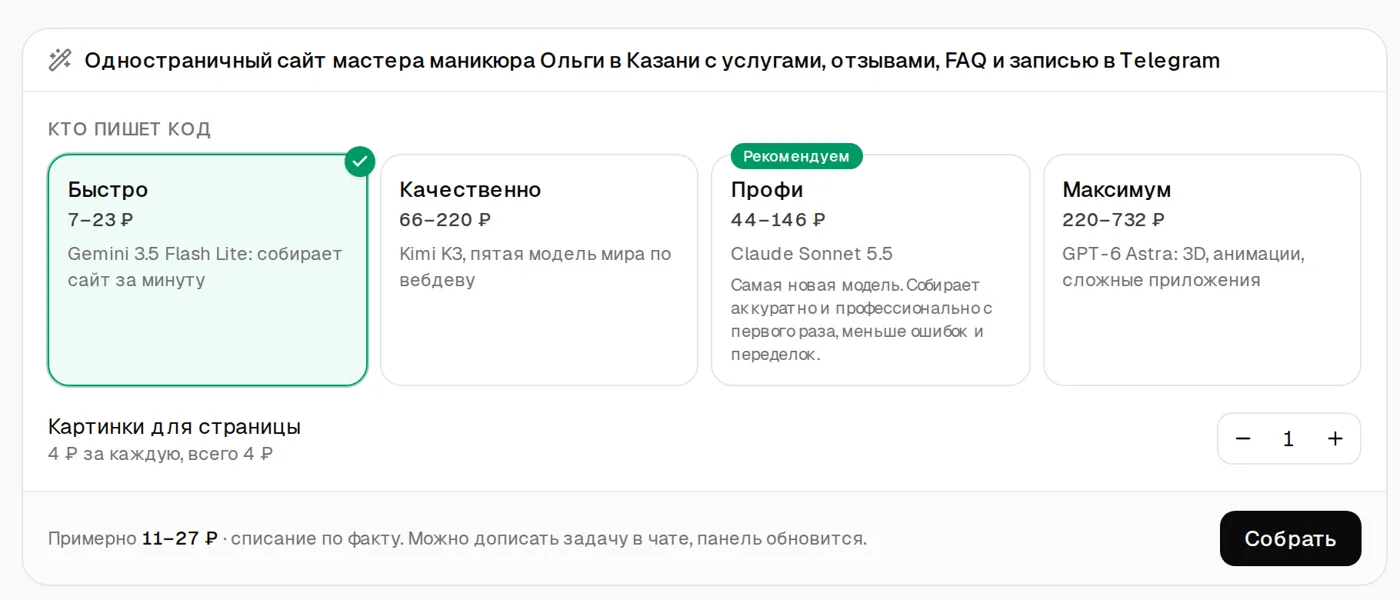Click the picture count value 1
Screen dimensions: 1400x600
tap(1289, 439)
